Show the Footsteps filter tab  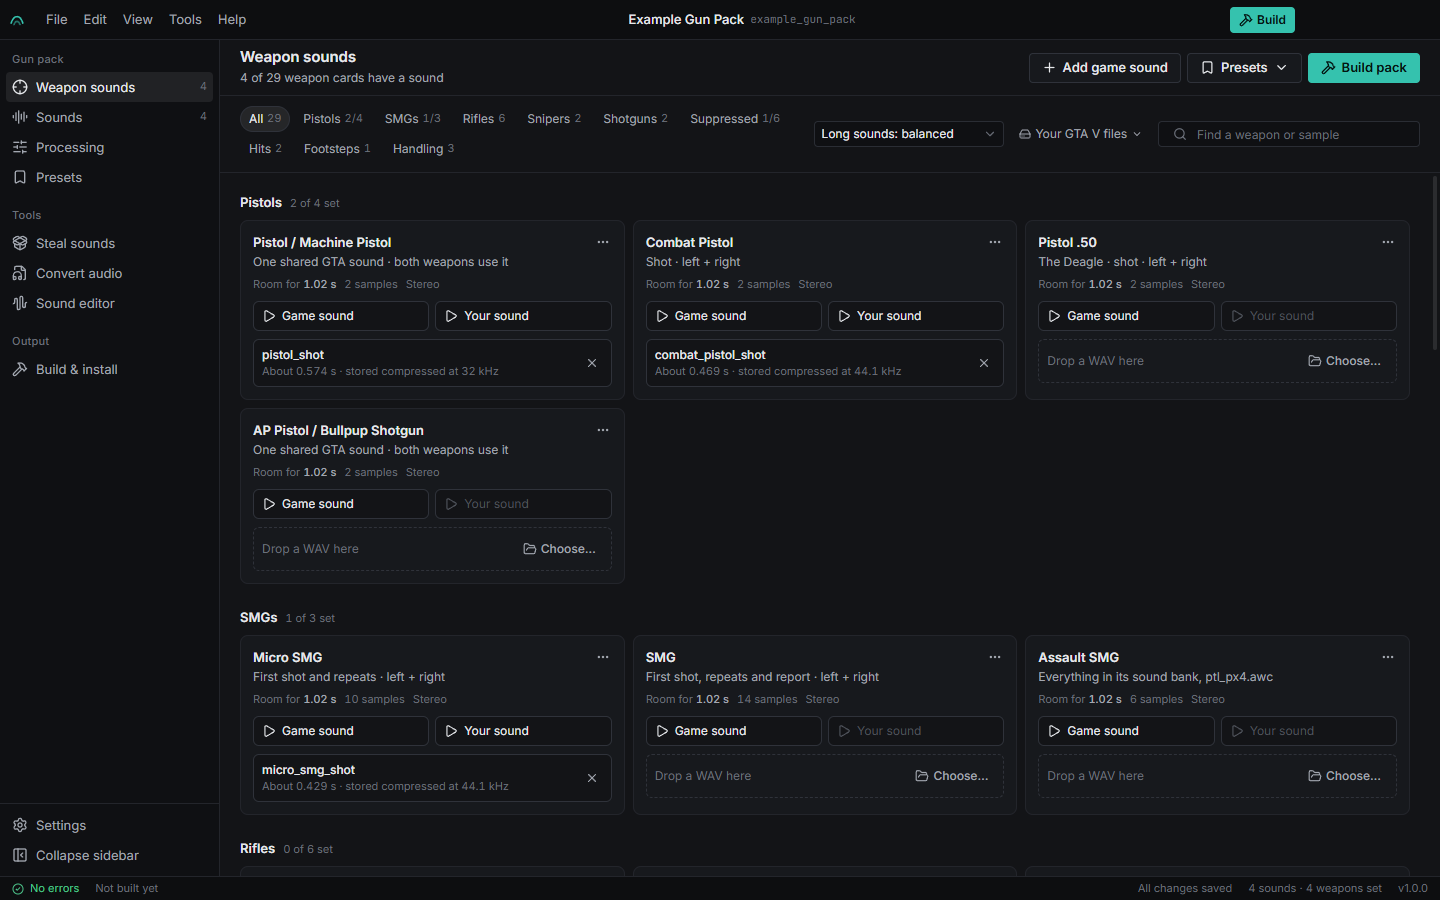click(x=337, y=149)
